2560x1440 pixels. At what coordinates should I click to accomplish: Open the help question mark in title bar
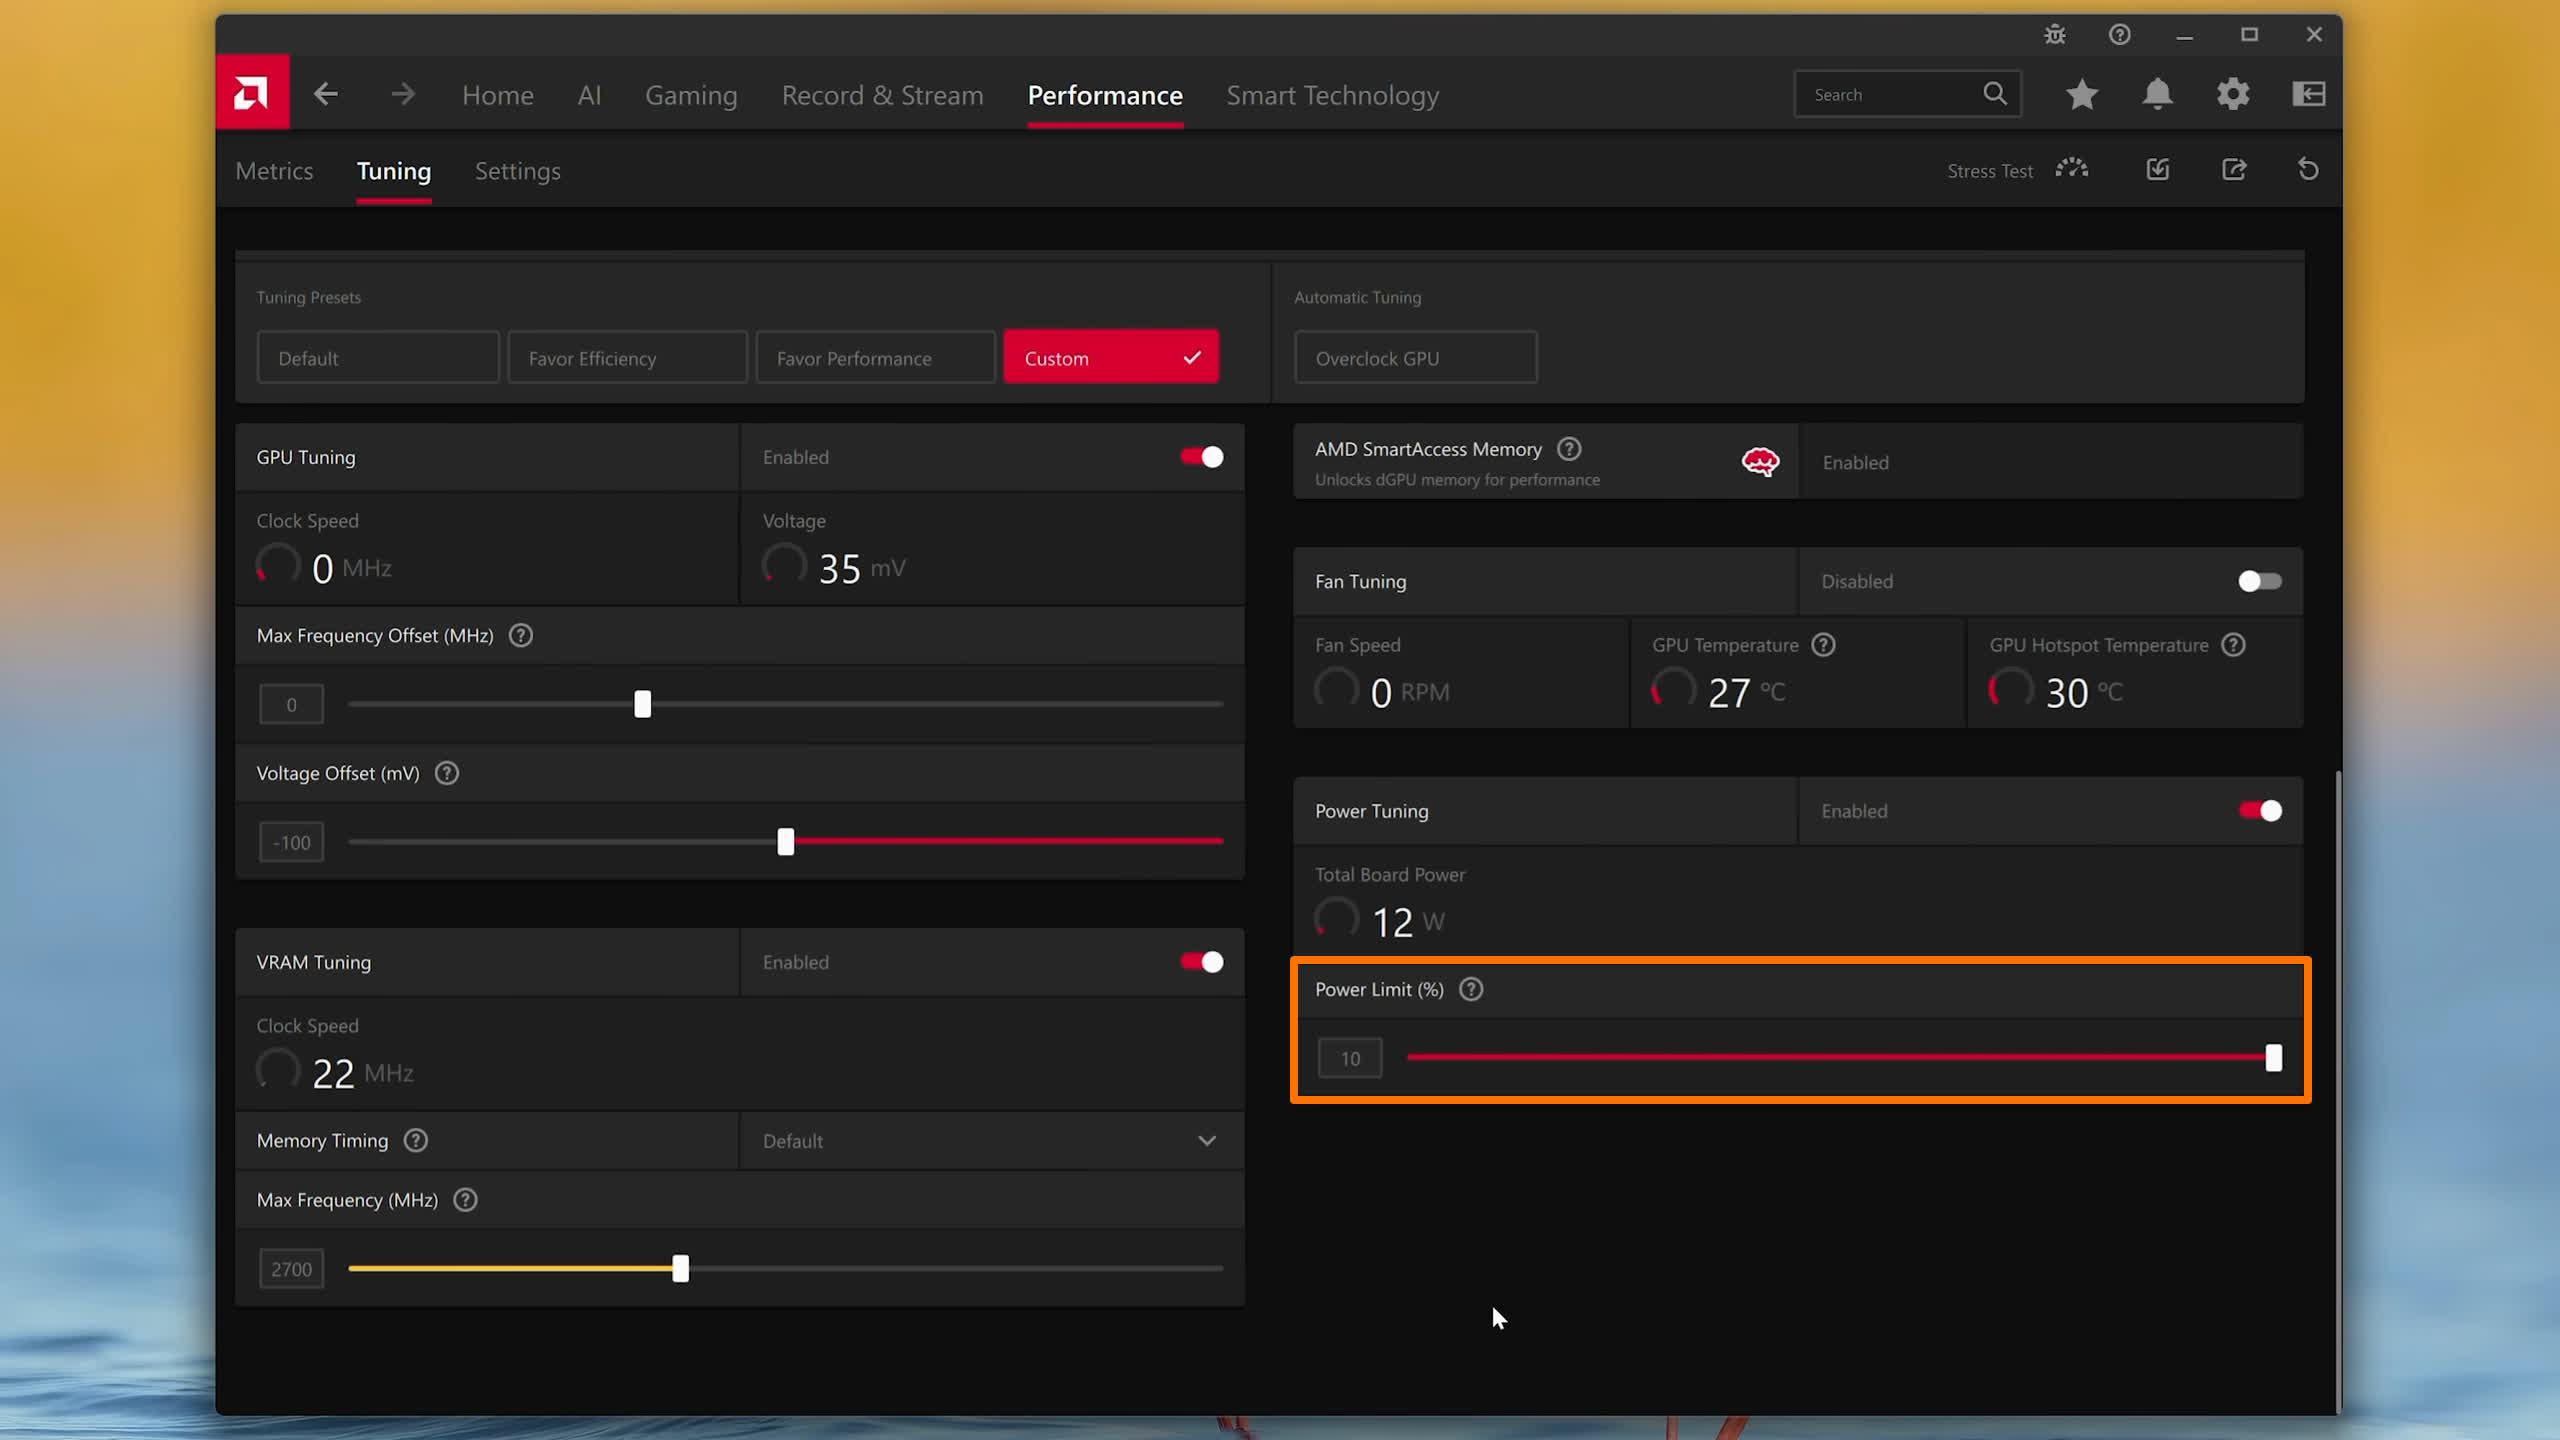coord(2119,35)
